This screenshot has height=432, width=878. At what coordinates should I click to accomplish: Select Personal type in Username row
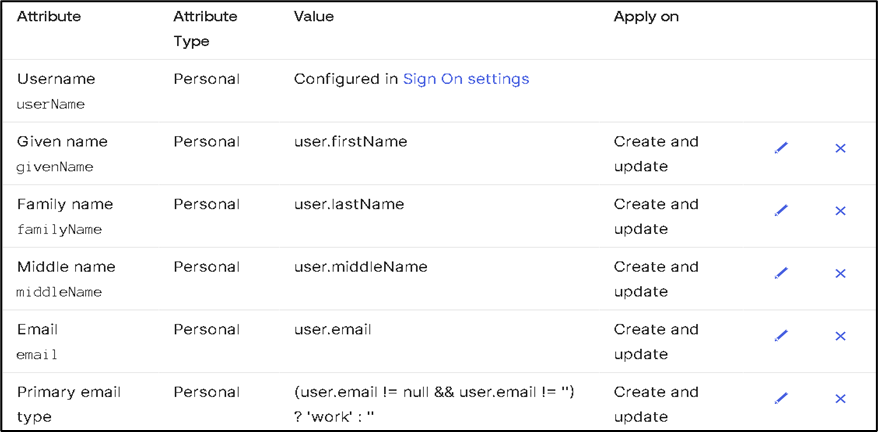[206, 79]
